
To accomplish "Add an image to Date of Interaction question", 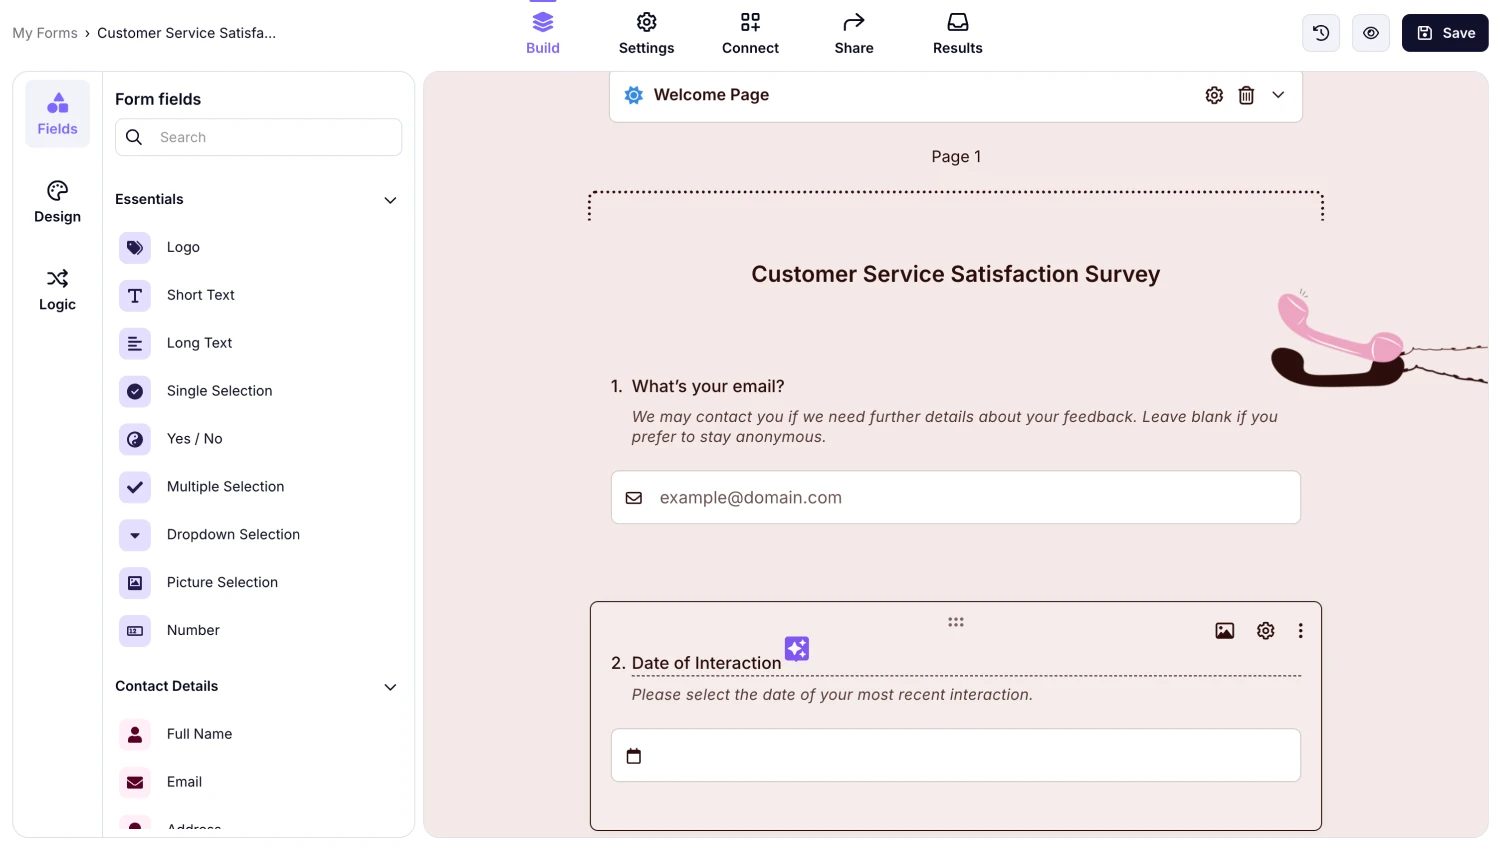I will click(x=1224, y=630).
